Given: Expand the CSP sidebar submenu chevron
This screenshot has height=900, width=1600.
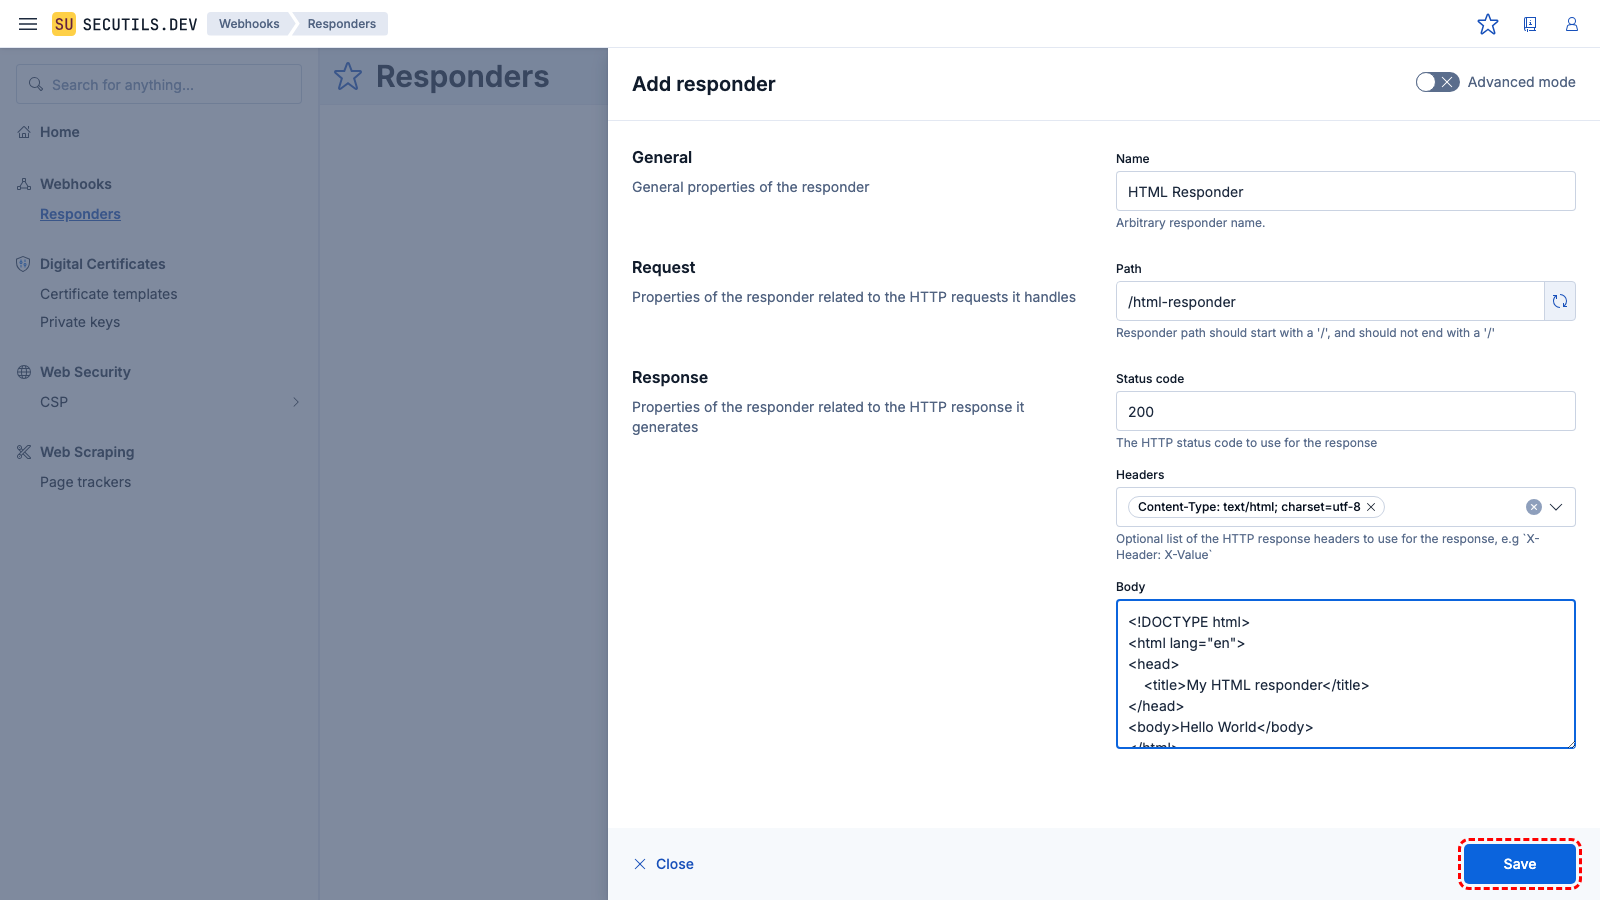Looking at the screenshot, I should tap(296, 402).
